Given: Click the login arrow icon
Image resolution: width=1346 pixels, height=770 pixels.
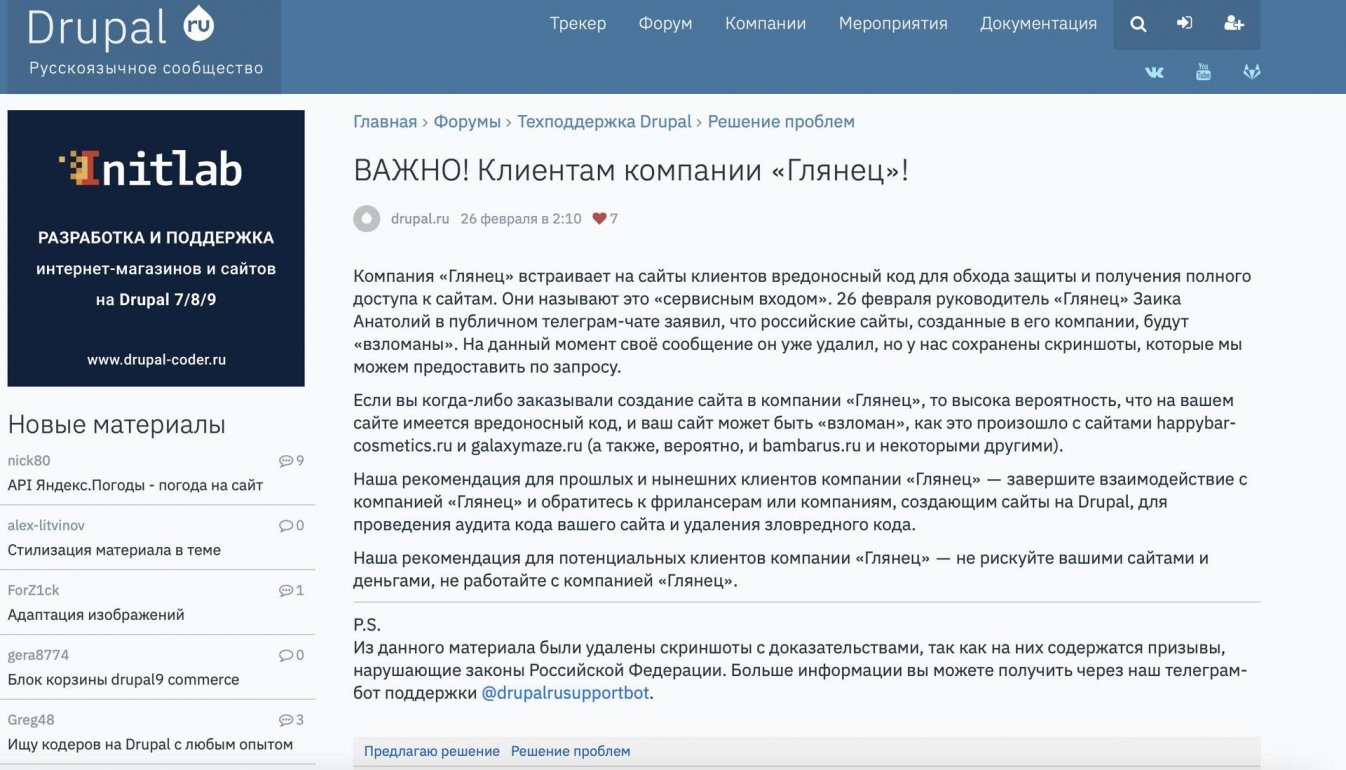Looking at the screenshot, I should (1185, 24).
